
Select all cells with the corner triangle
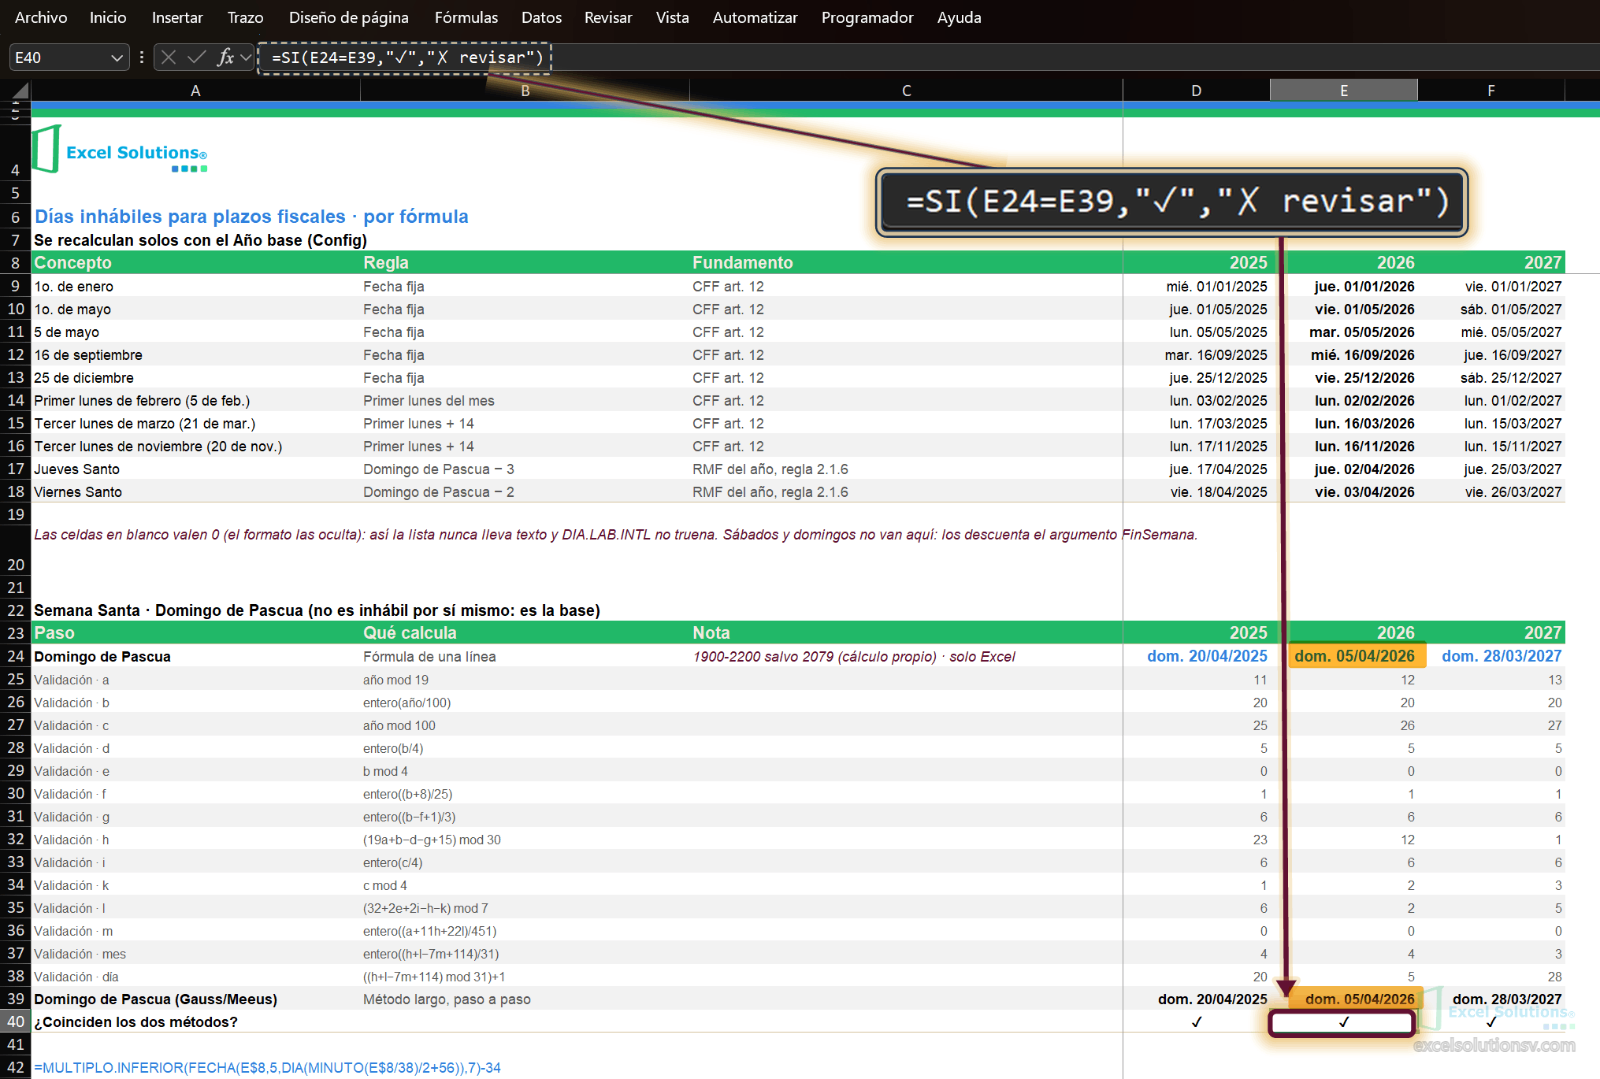click(x=20, y=91)
